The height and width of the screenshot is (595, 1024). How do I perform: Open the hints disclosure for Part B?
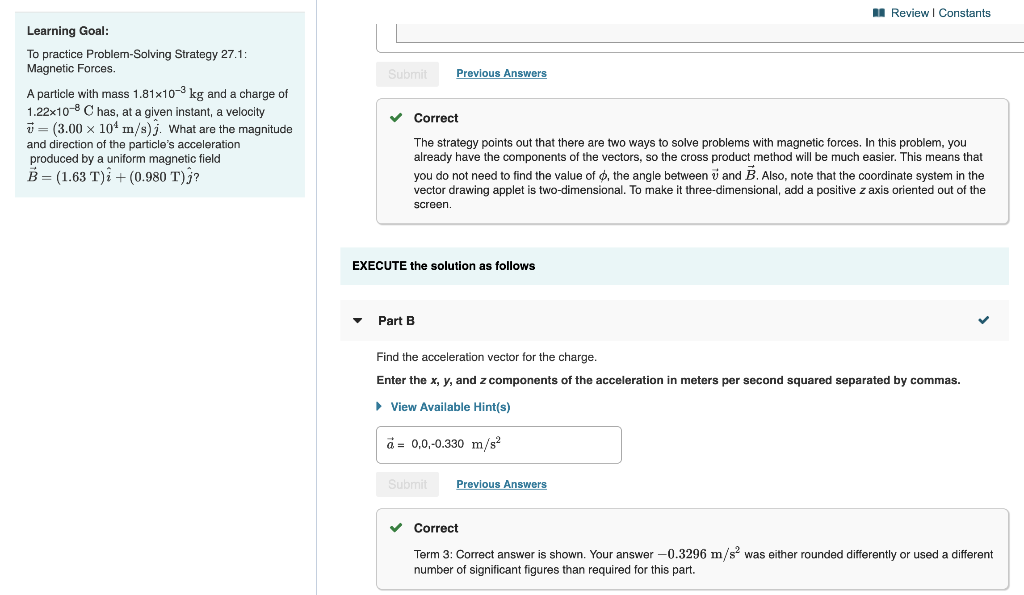click(444, 407)
